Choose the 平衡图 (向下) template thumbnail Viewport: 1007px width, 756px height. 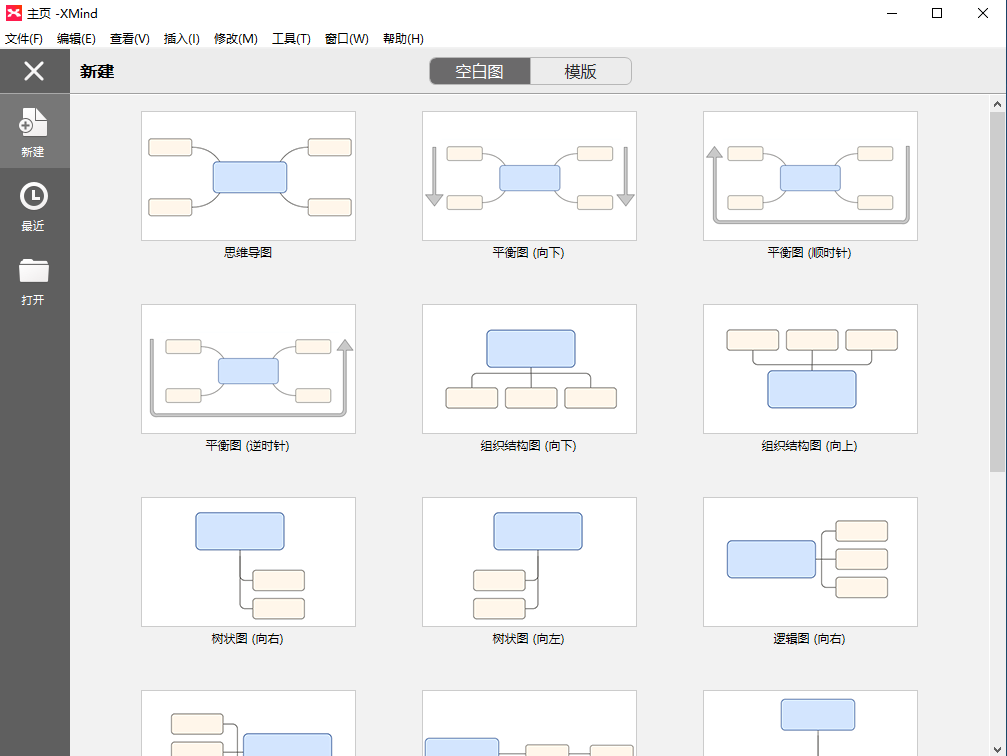[529, 176]
